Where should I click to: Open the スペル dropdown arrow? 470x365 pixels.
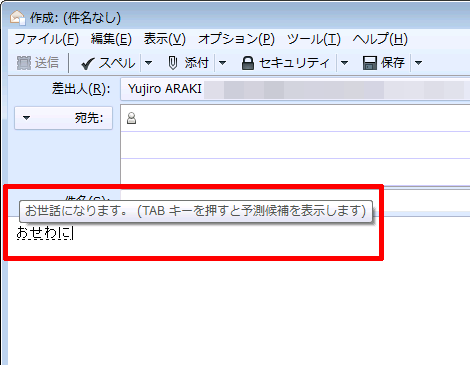point(149,63)
